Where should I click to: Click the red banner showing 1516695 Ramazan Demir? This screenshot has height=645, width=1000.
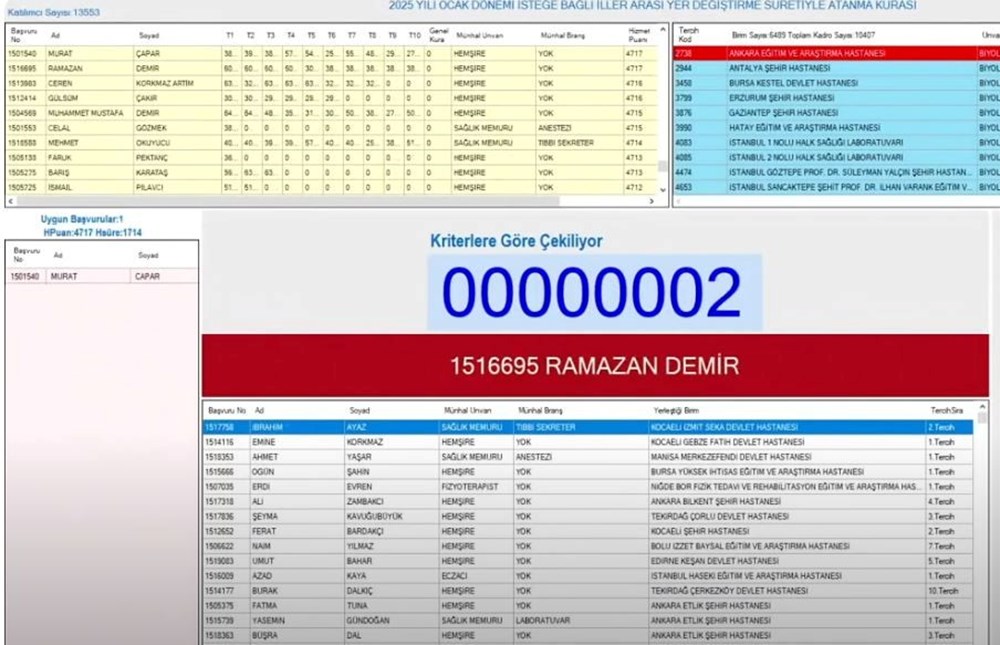click(x=594, y=365)
